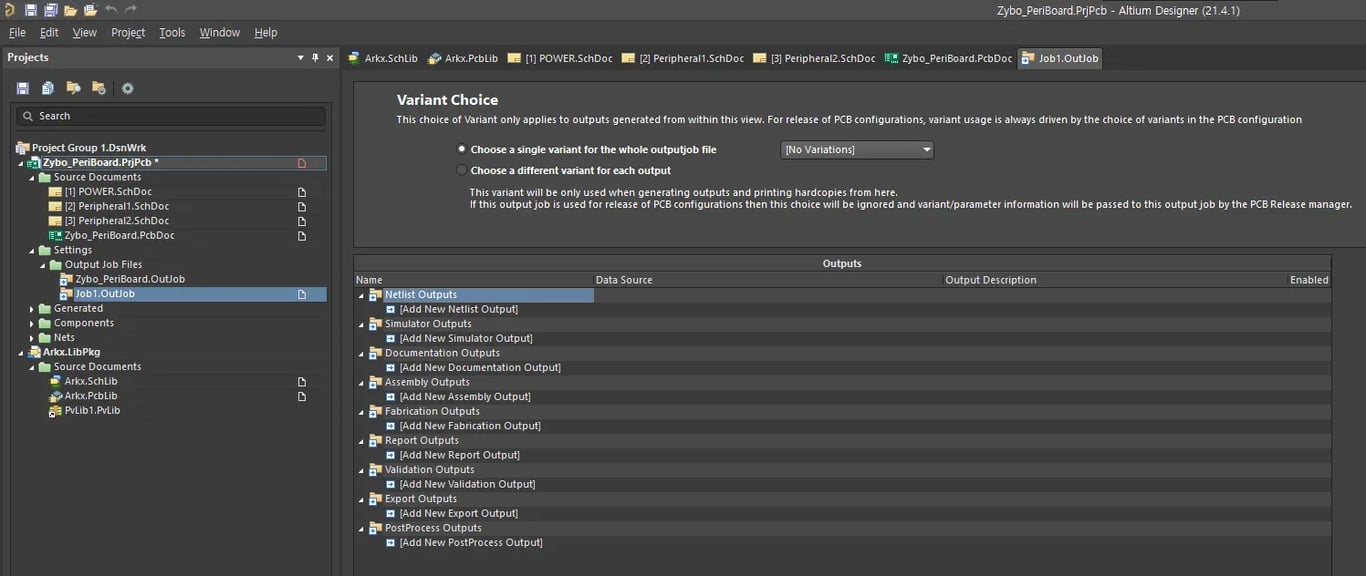1366x576 pixels.
Task: Click Add New Report Output
Action: coord(459,454)
